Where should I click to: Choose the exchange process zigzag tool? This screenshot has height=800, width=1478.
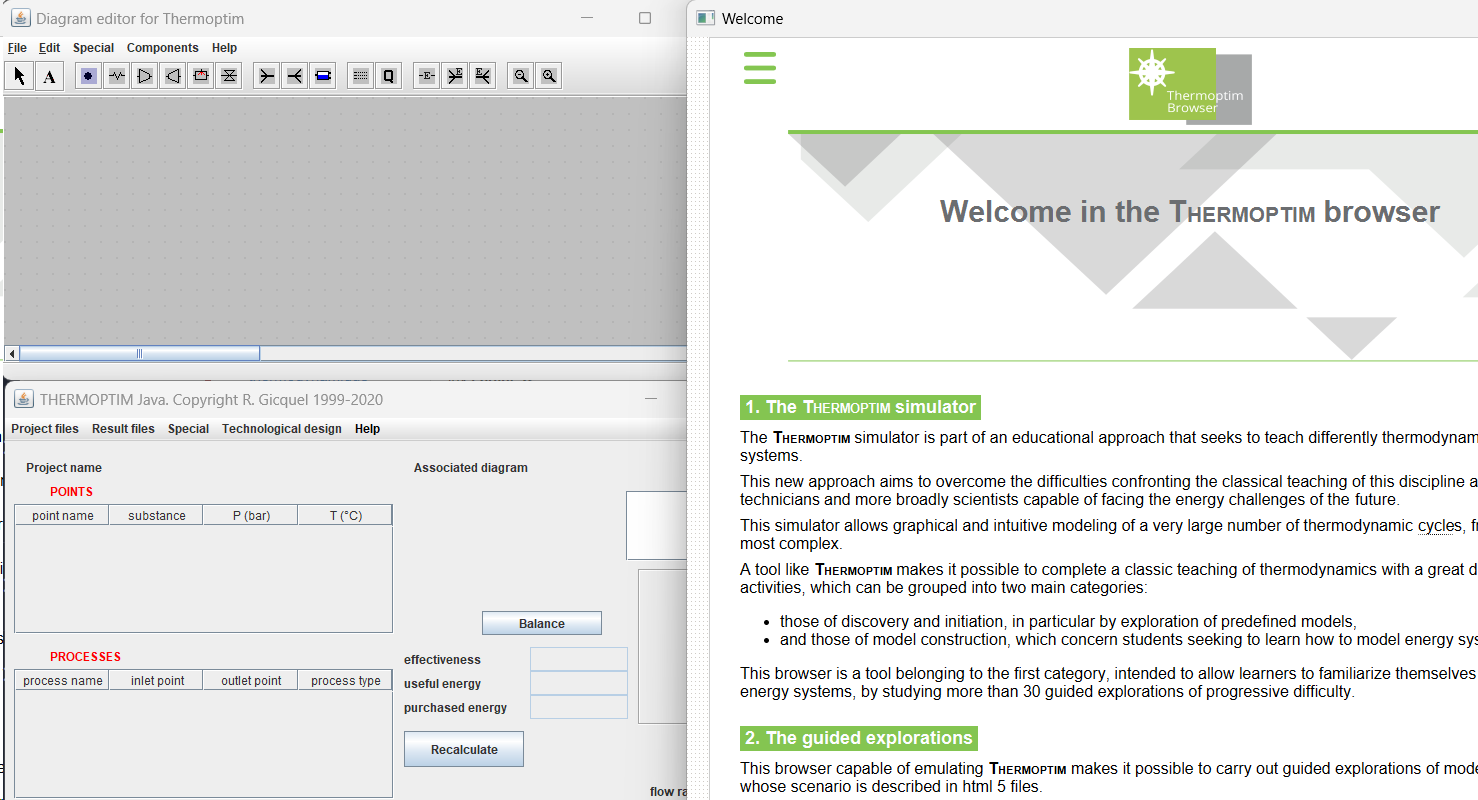click(117, 76)
